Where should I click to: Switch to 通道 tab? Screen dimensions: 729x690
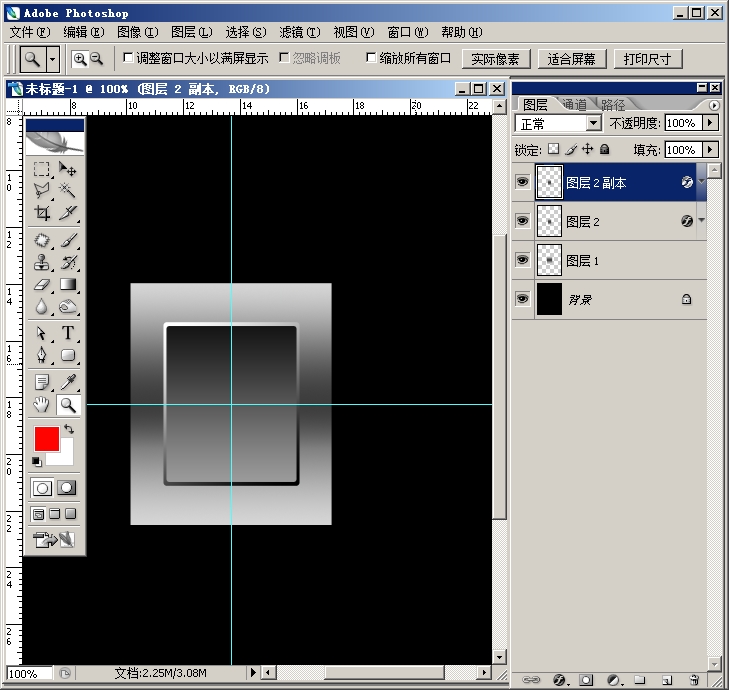coord(574,105)
